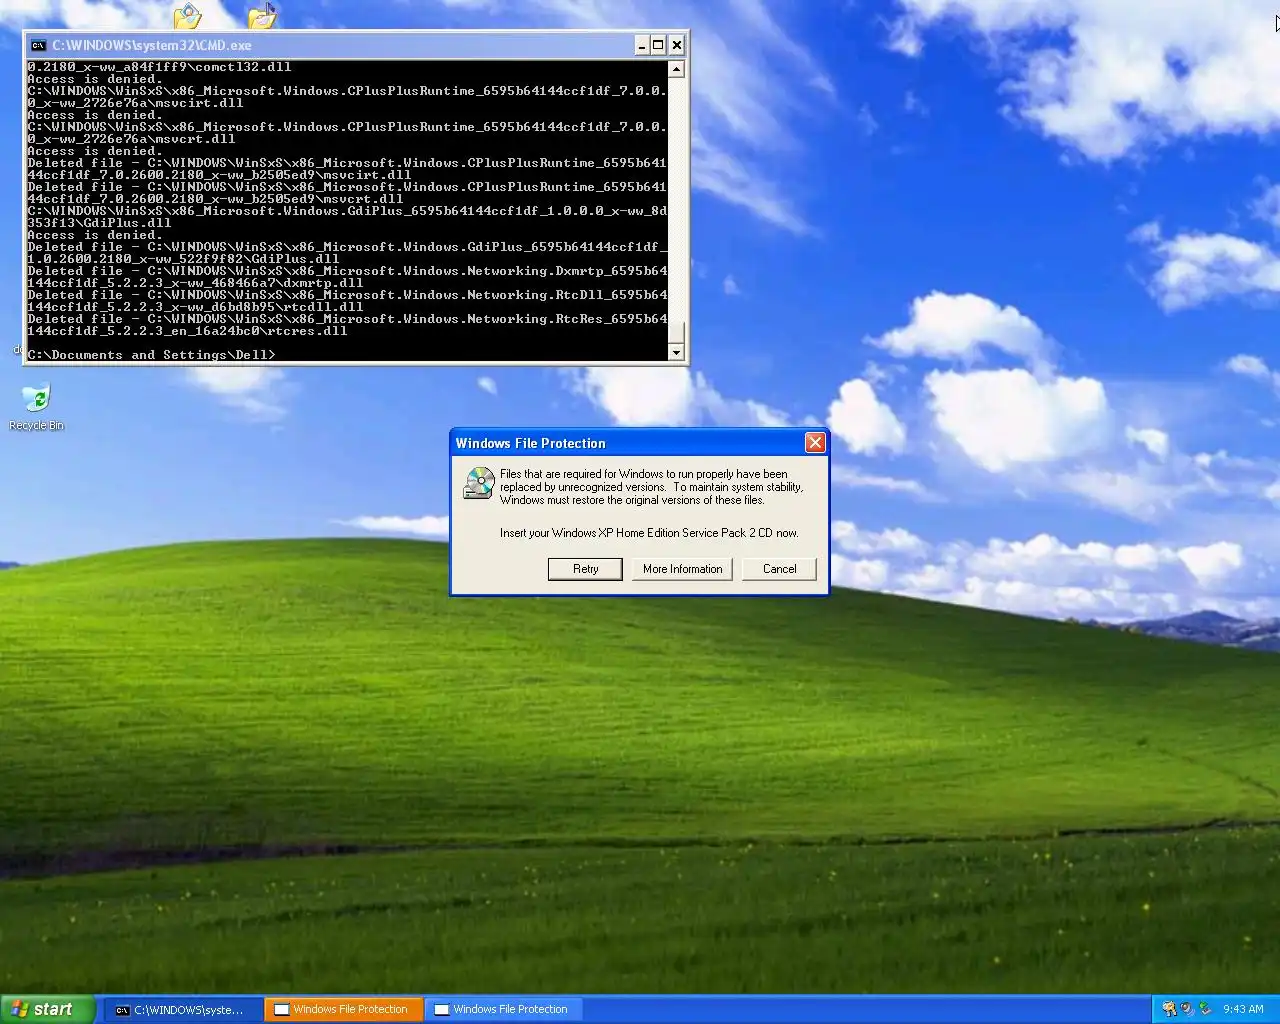Click the Retry button in the dialog
The image size is (1280, 1024).
585,569
